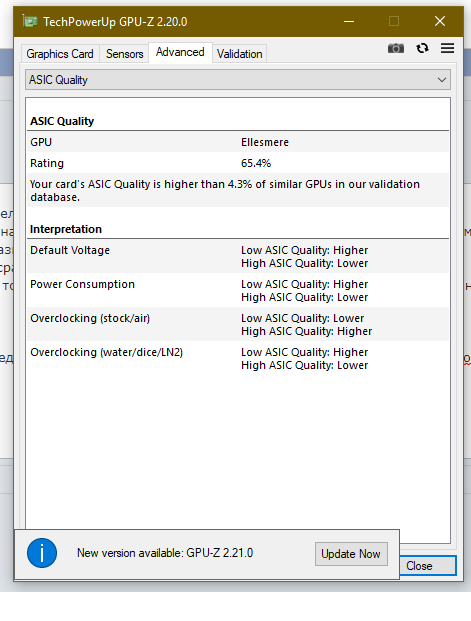
Task: Click the ASIC Quality section heading
Action: tap(62, 121)
